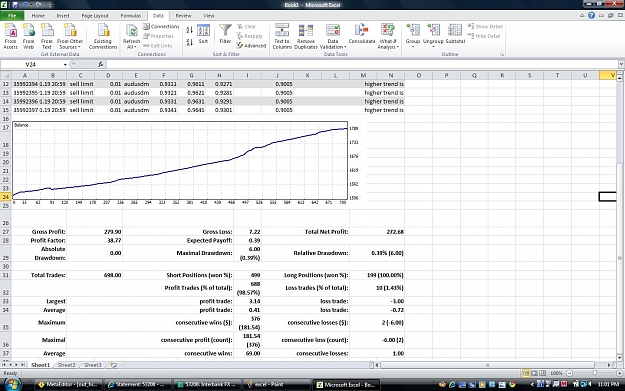Click Refresh All button
The height and width of the screenshot is (391, 625).
(131, 36)
